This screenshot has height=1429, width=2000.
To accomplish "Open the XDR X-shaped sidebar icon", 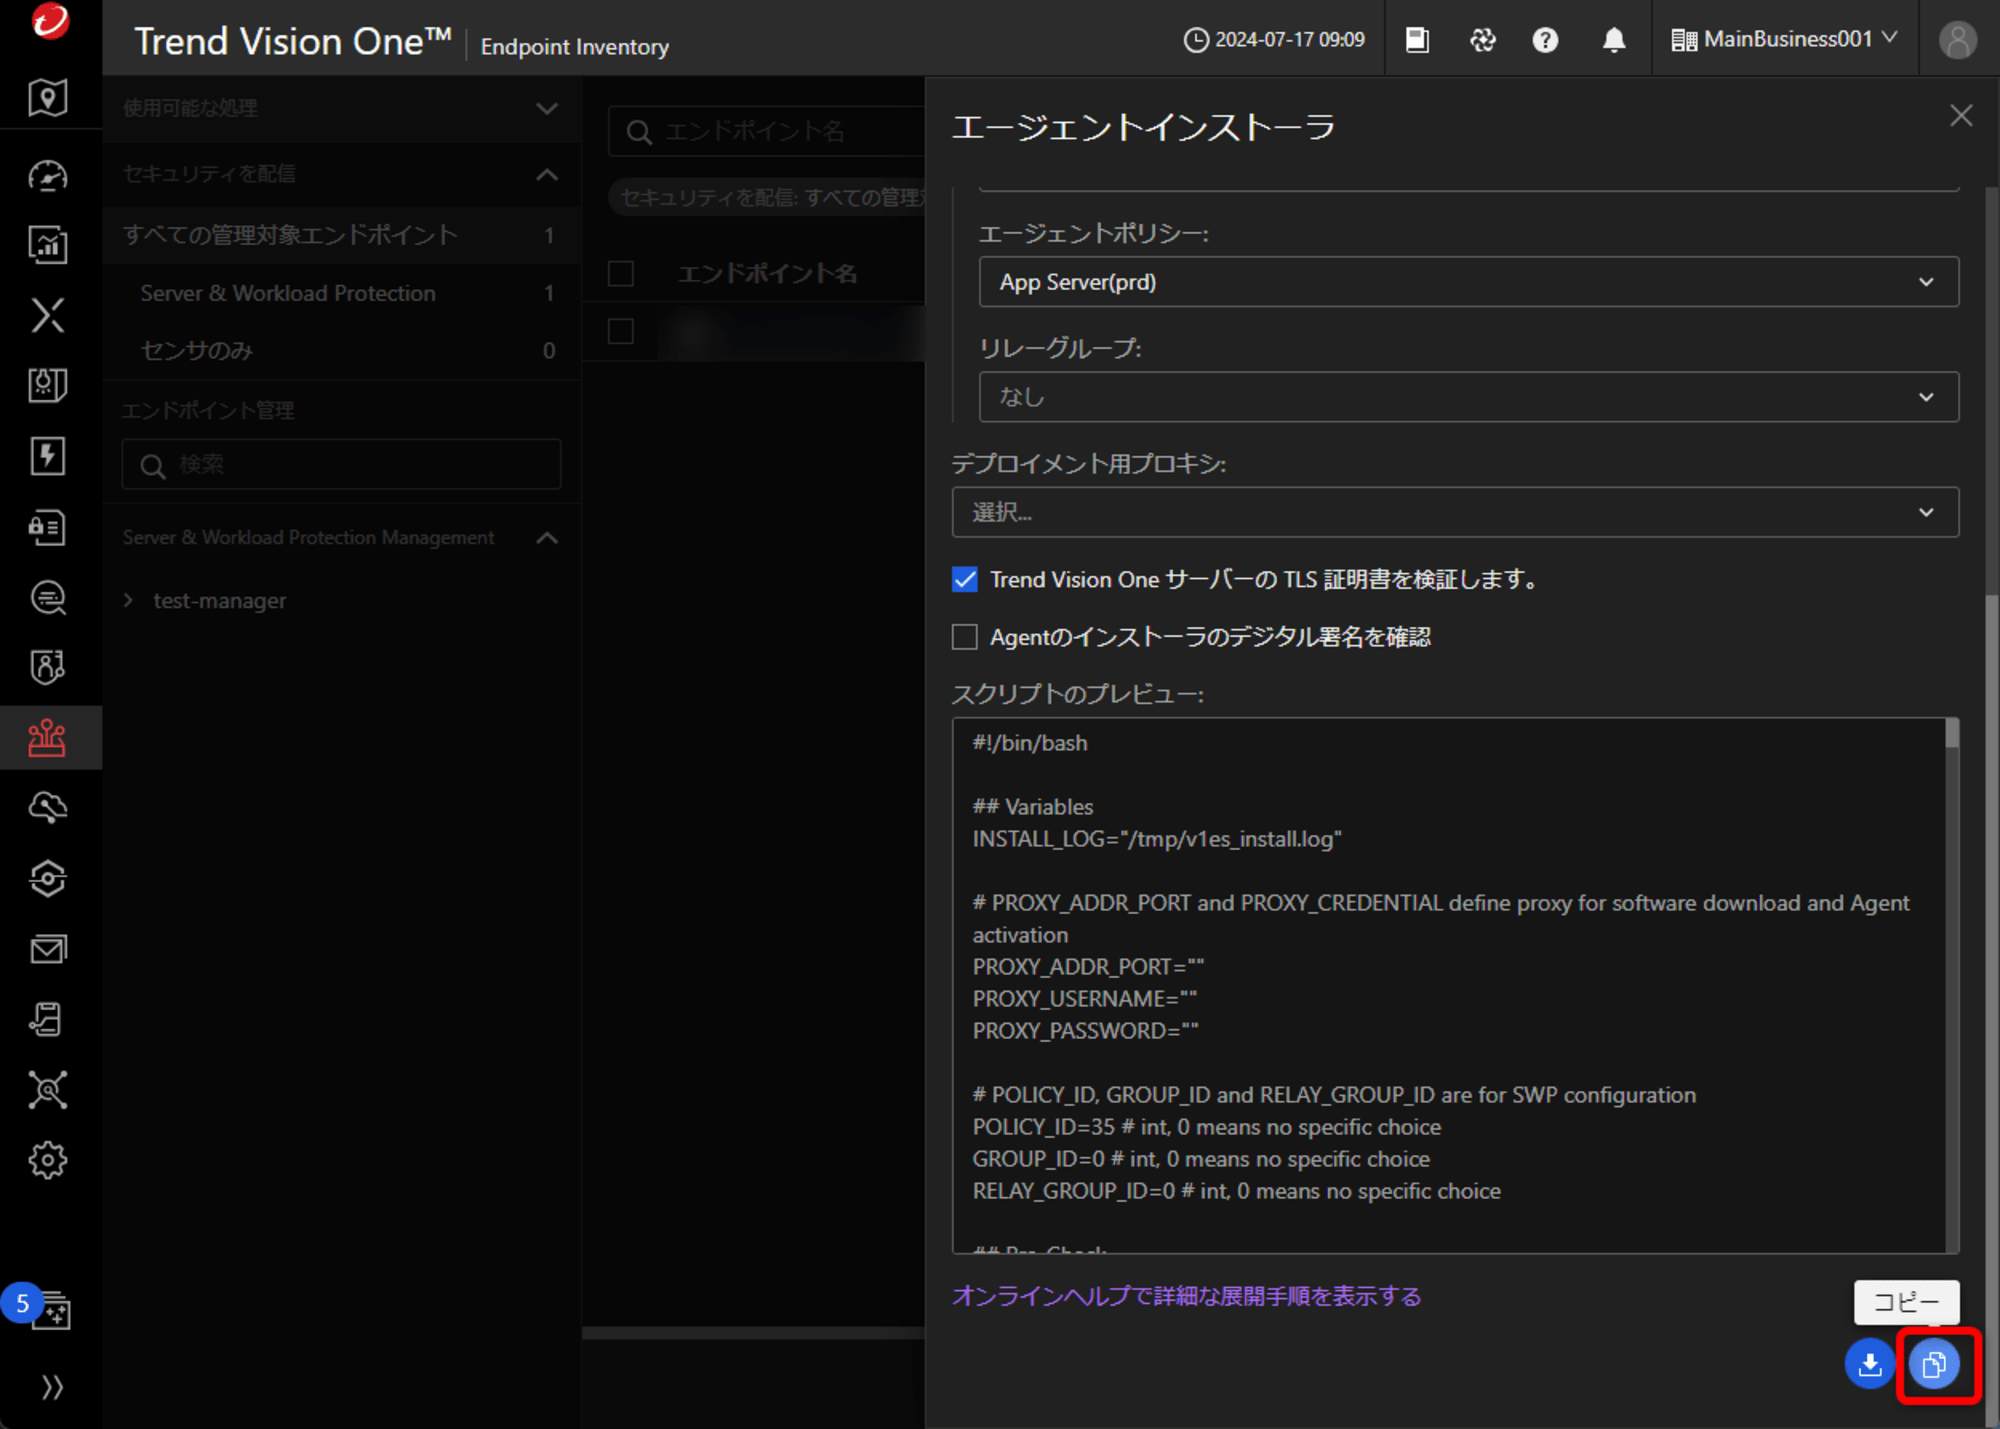I will pos(48,315).
